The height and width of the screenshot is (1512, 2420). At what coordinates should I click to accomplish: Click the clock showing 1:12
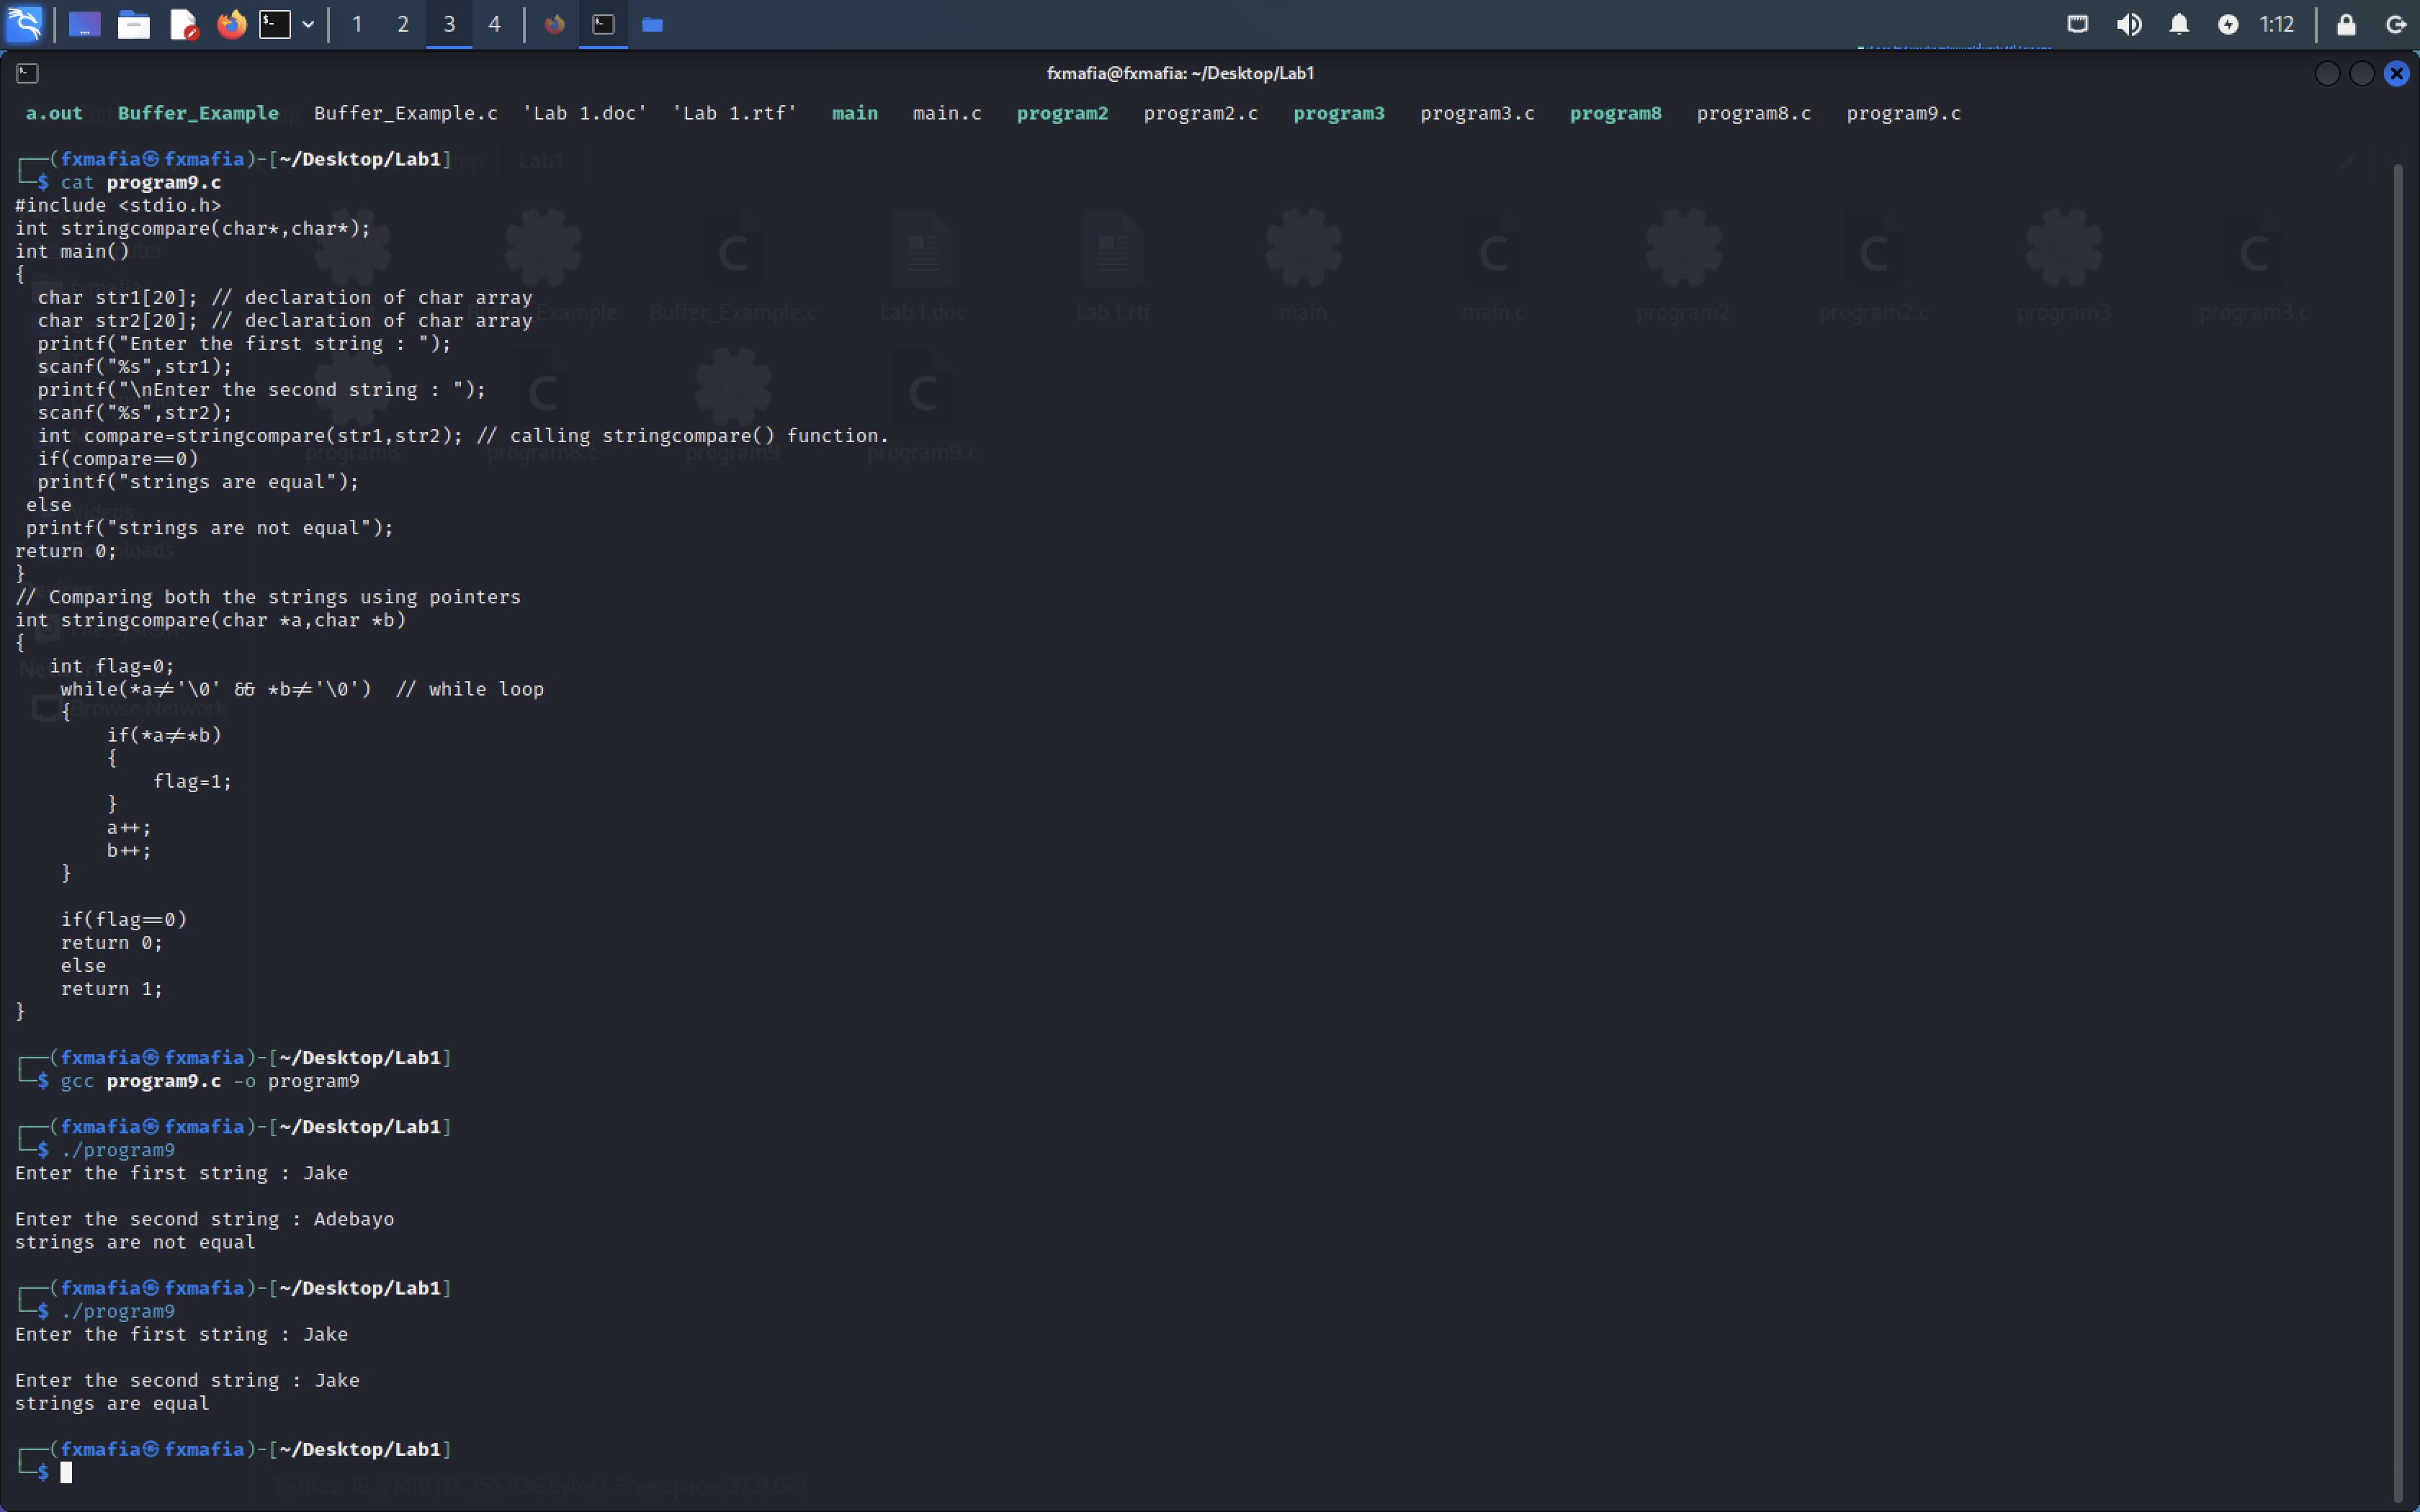(x=2277, y=24)
